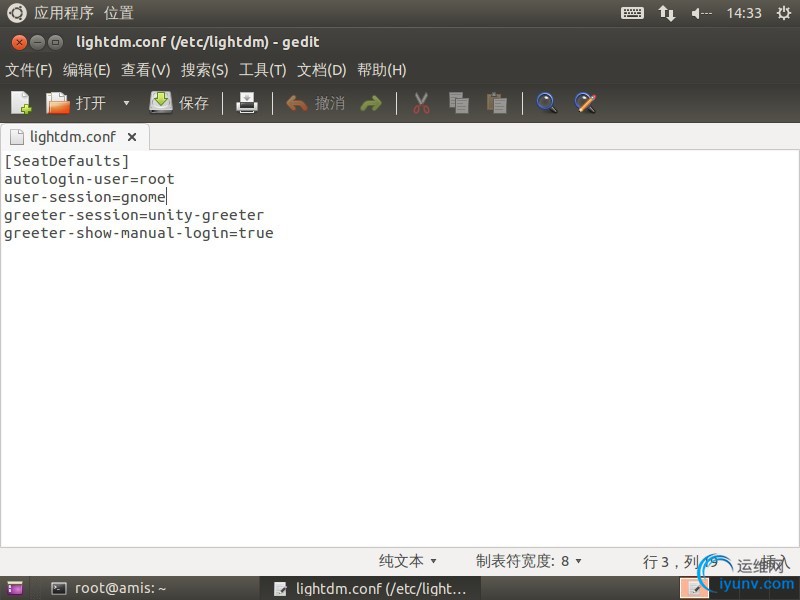Click the green redo arrow

click(x=370, y=104)
